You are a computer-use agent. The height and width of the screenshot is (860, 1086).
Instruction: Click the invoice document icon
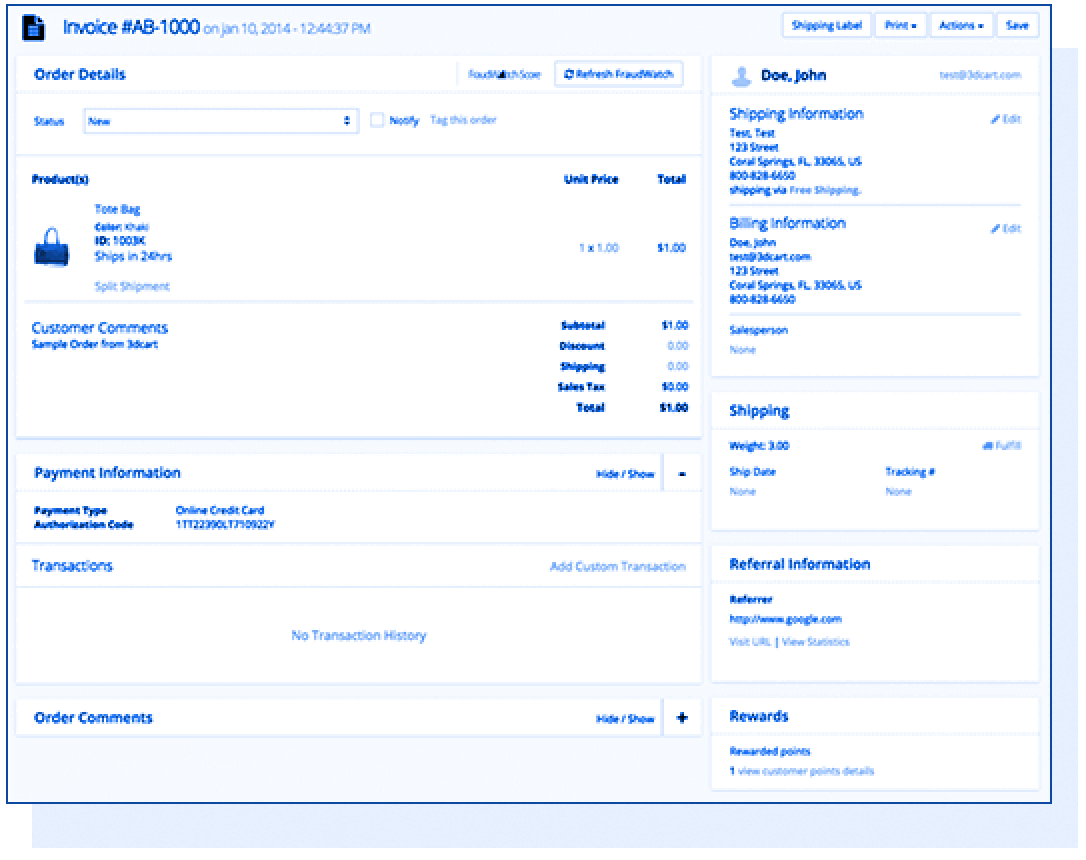33,27
